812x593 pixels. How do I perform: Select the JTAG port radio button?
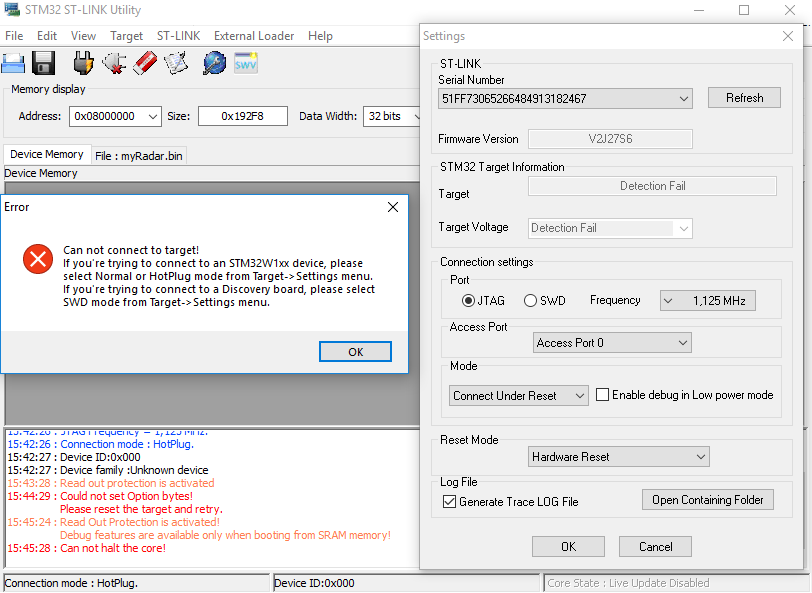pyautogui.click(x=468, y=300)
